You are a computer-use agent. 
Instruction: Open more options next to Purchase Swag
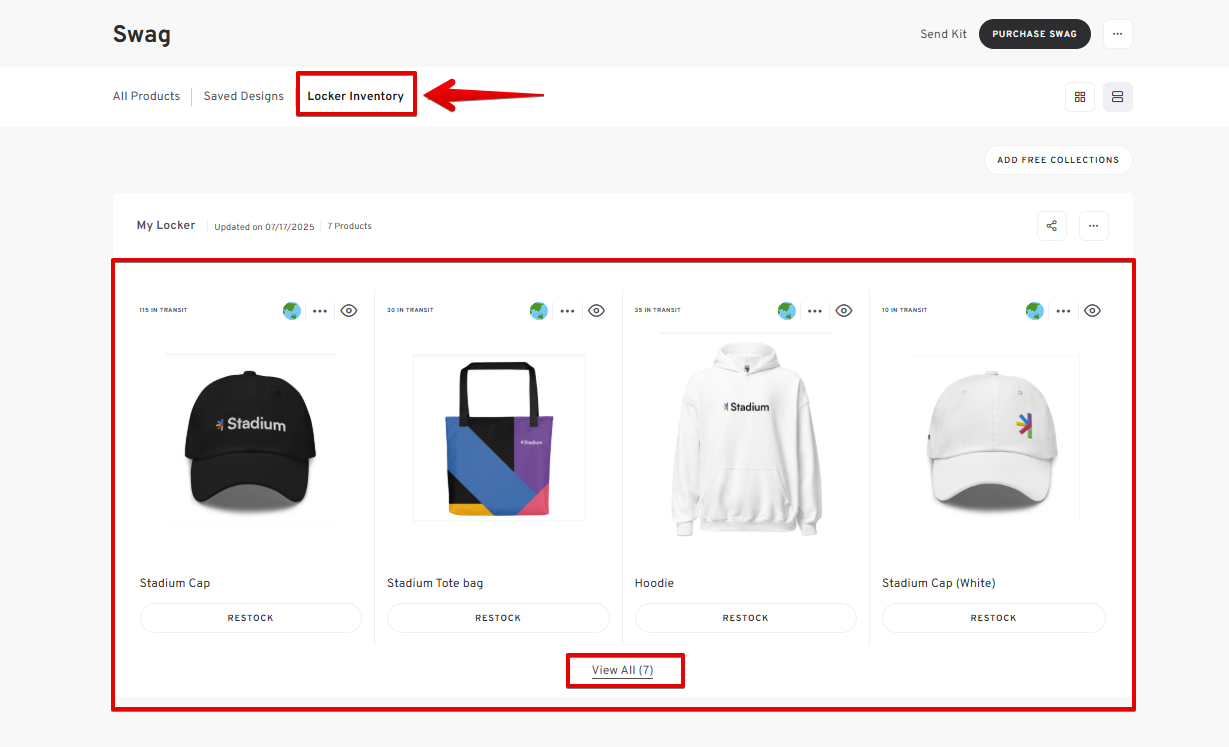[1117, 34]
